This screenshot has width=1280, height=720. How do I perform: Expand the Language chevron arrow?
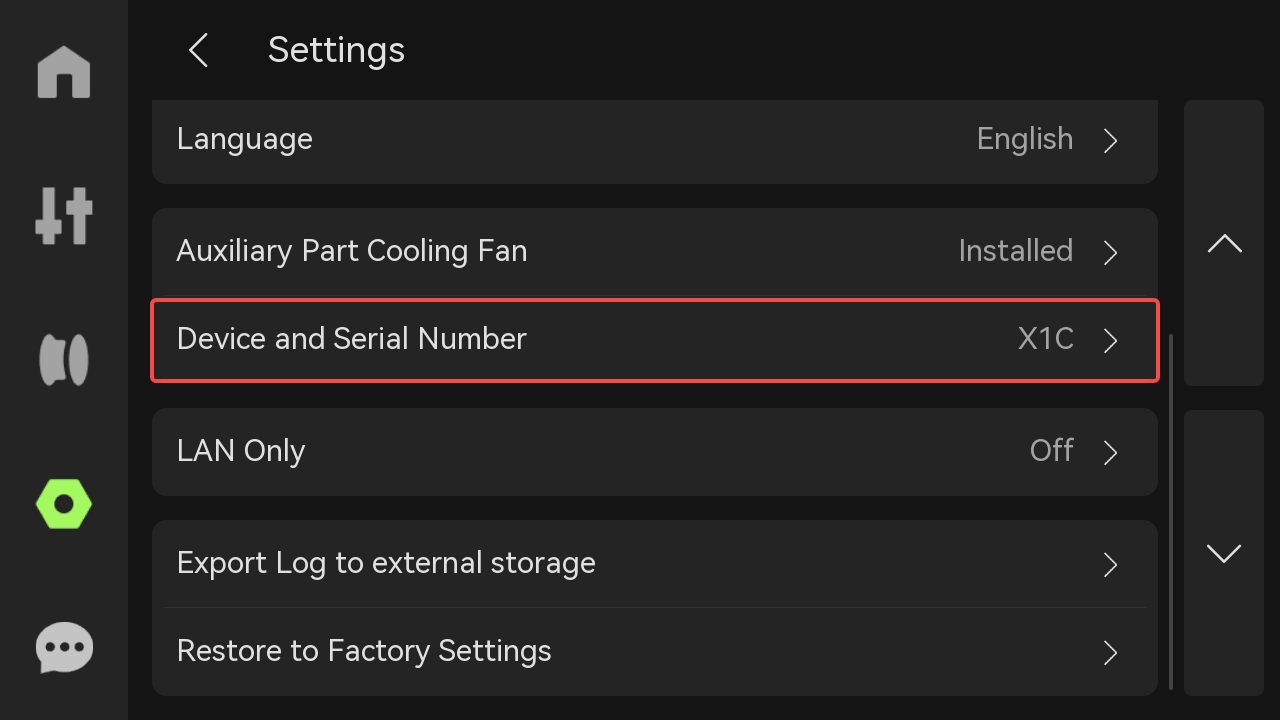point(1110,140)
